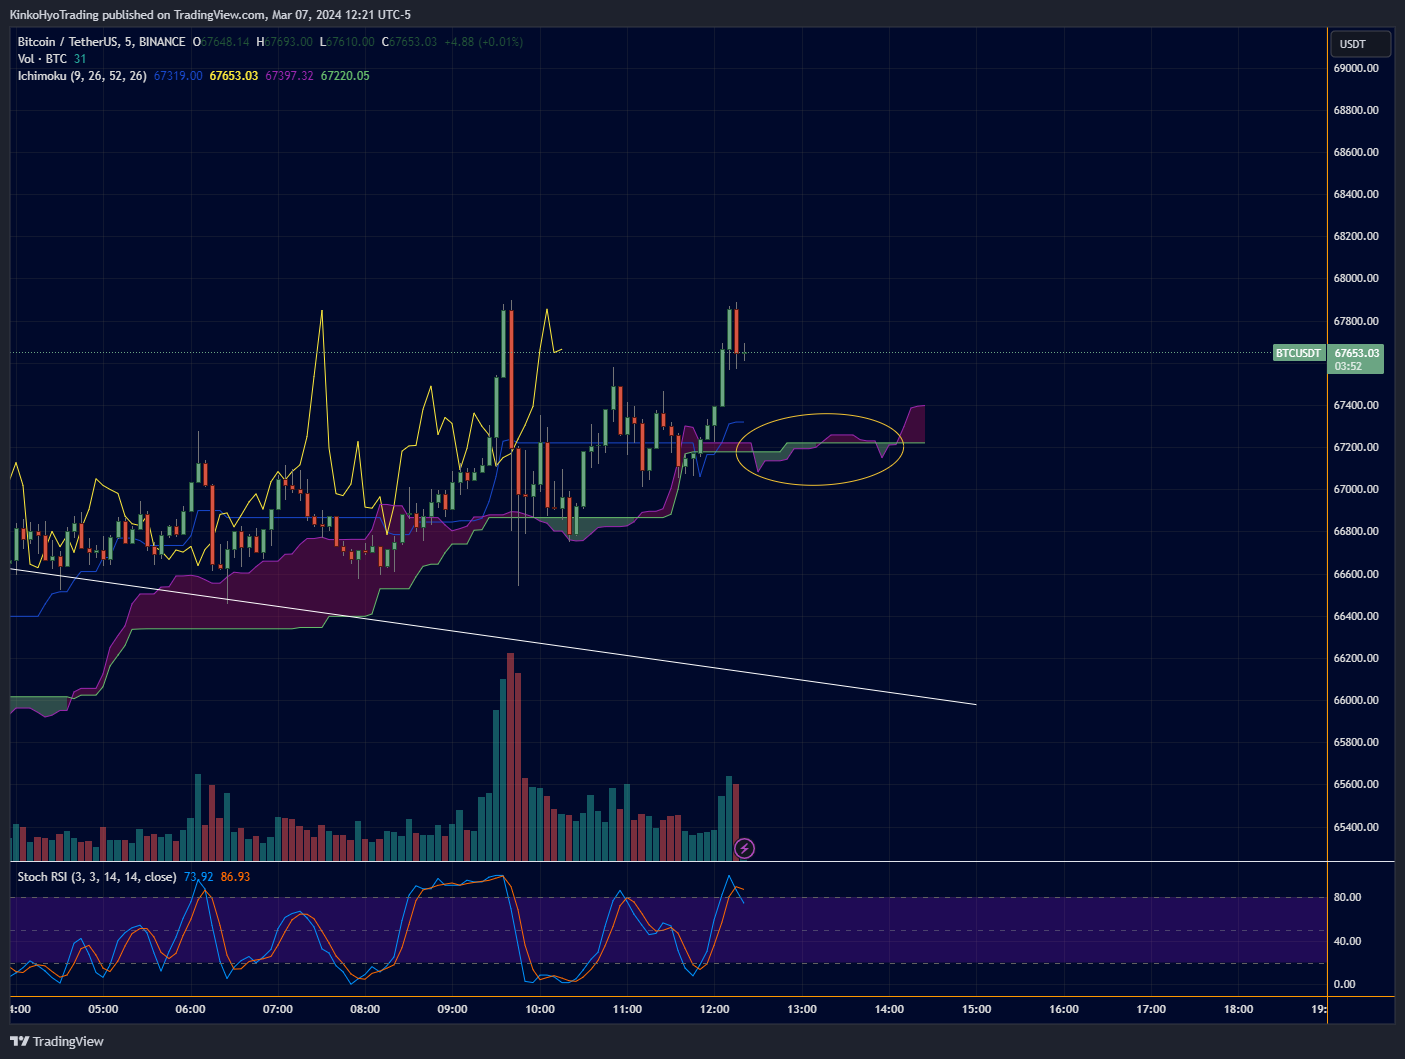The width and height of the screenshot is (1405, 1059).
Task: Click the 40.00 level on Stoch RSI axis
Action: point(1345,941)
